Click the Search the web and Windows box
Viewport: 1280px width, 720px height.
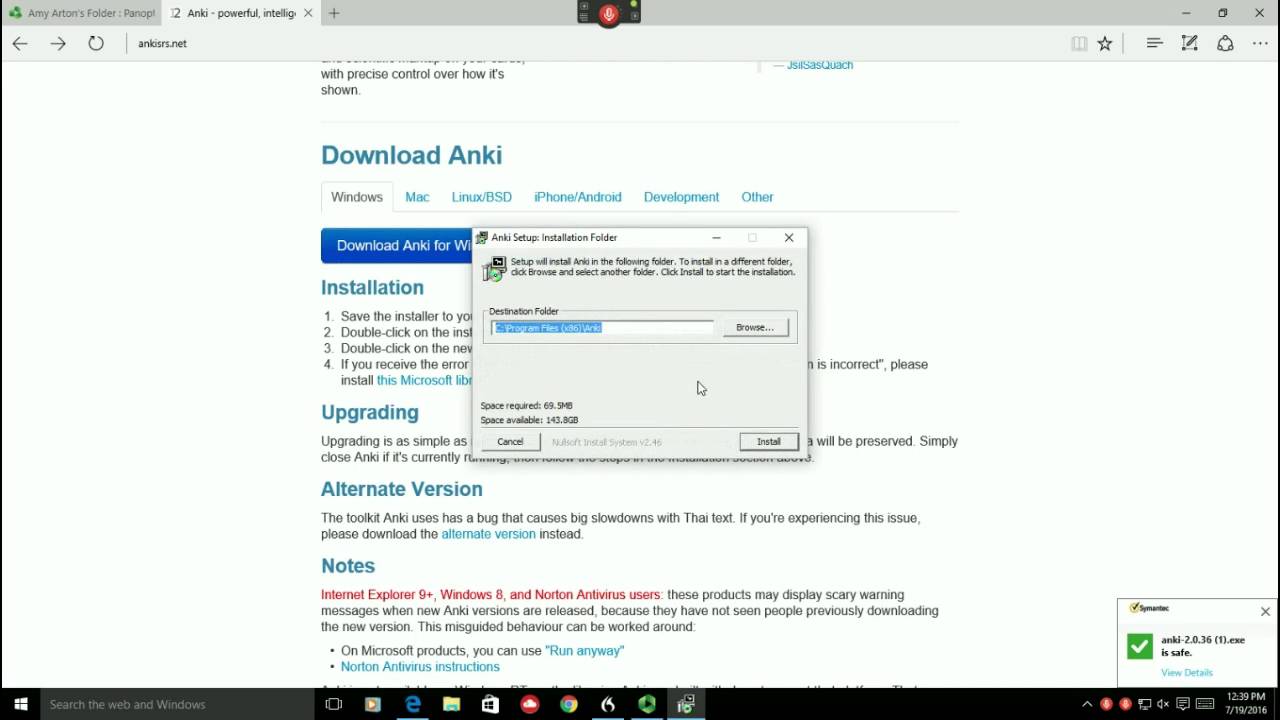click(x=176, y=704)
